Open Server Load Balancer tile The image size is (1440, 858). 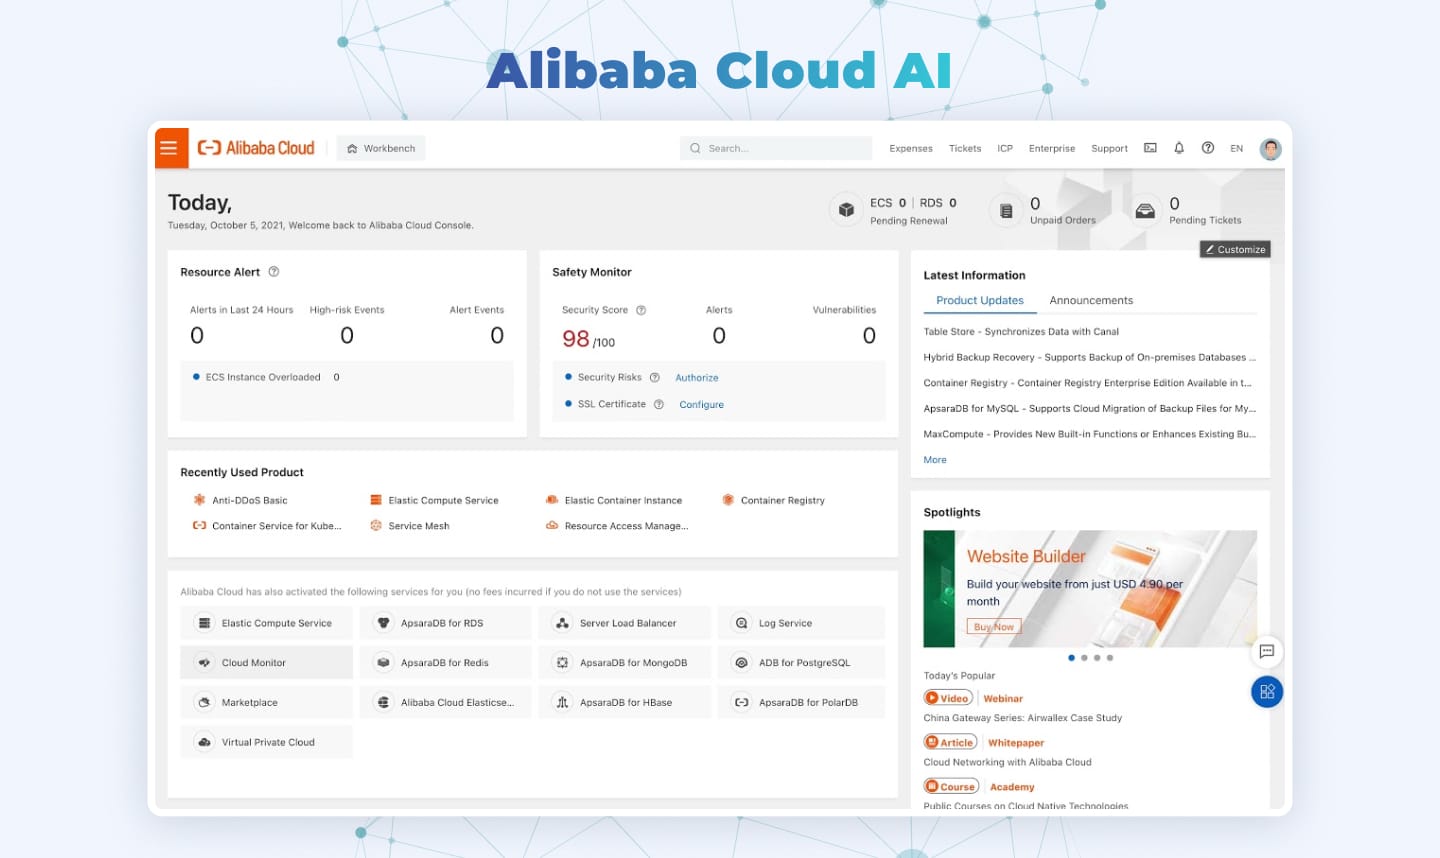625,623
